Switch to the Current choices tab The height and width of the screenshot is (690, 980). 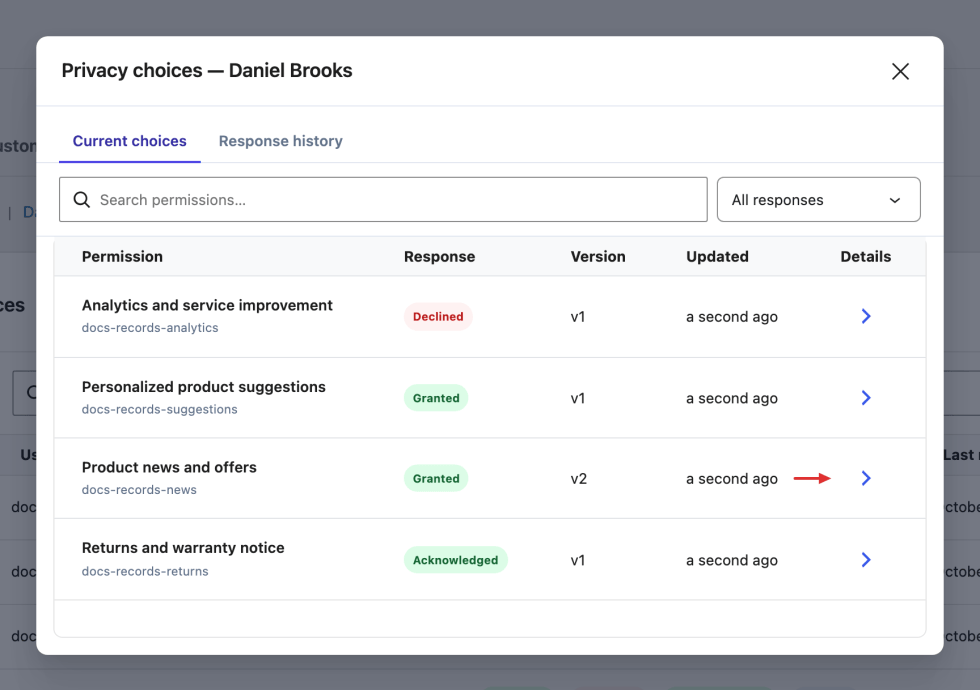[129, 141]
